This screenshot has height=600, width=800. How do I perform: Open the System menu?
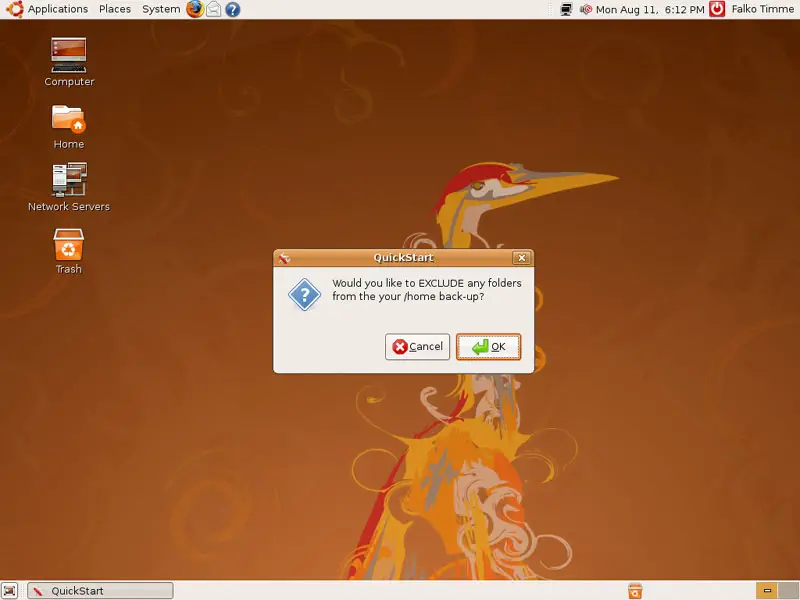161,9
